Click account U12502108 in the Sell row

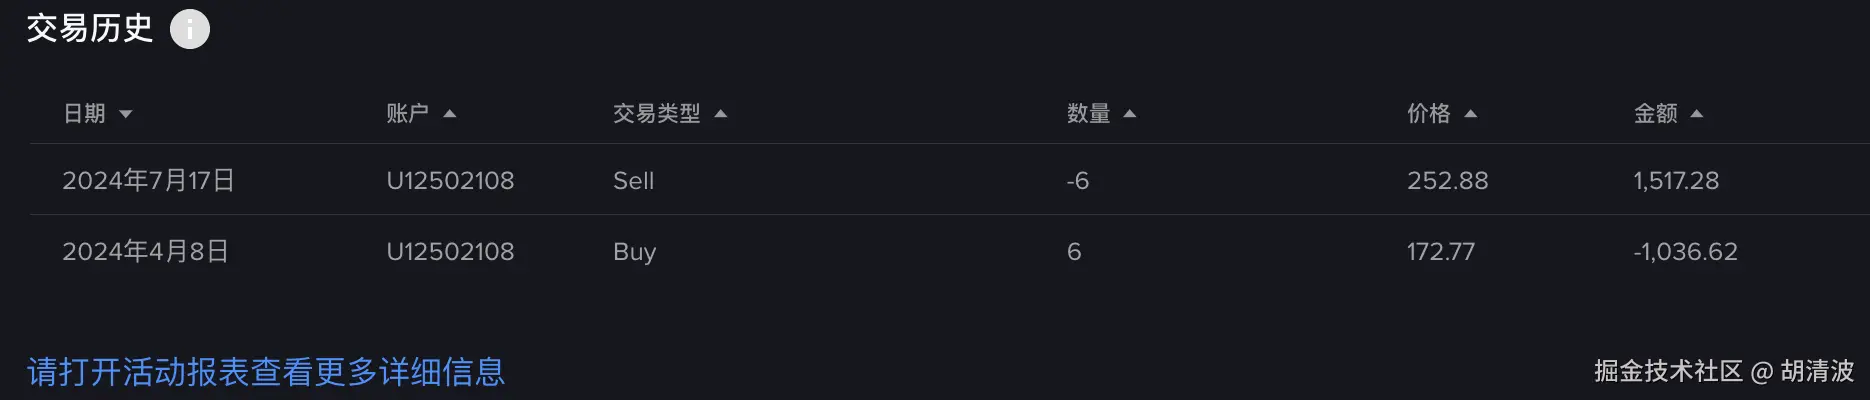(x=450, y=181)
